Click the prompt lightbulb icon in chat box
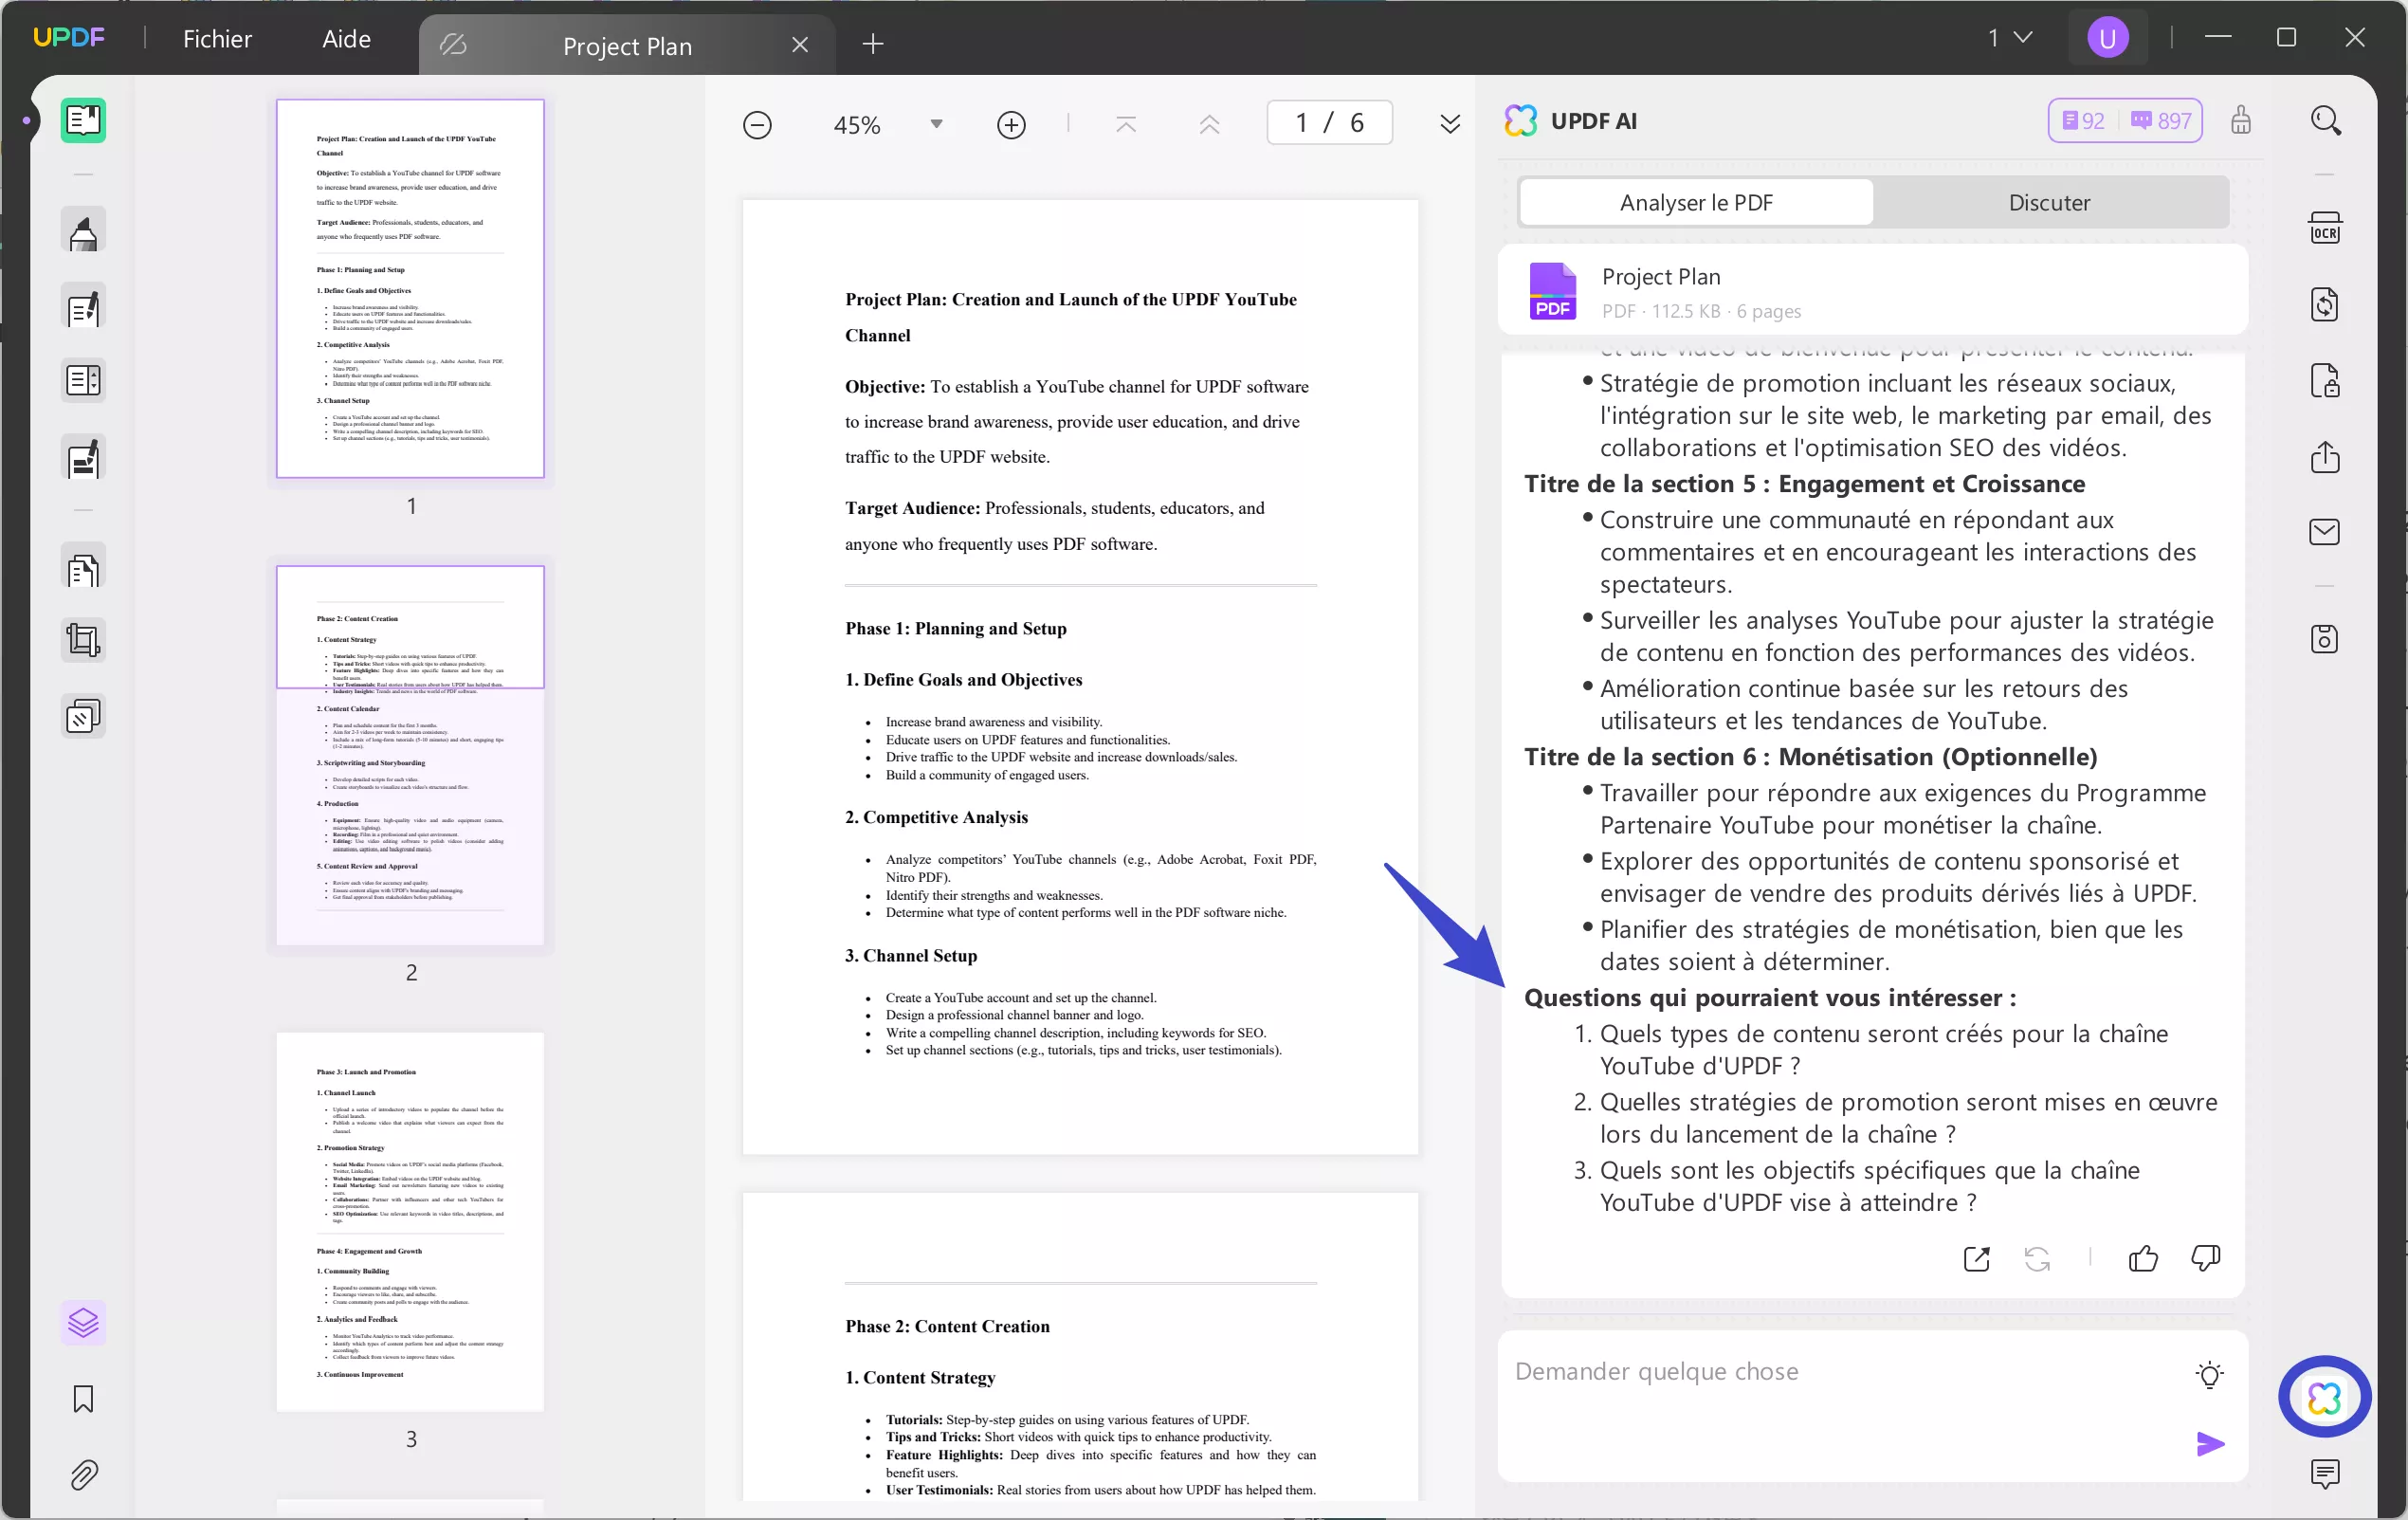The width and height of the screenshot is (2408, 1520). [x=2209, y=1374]
